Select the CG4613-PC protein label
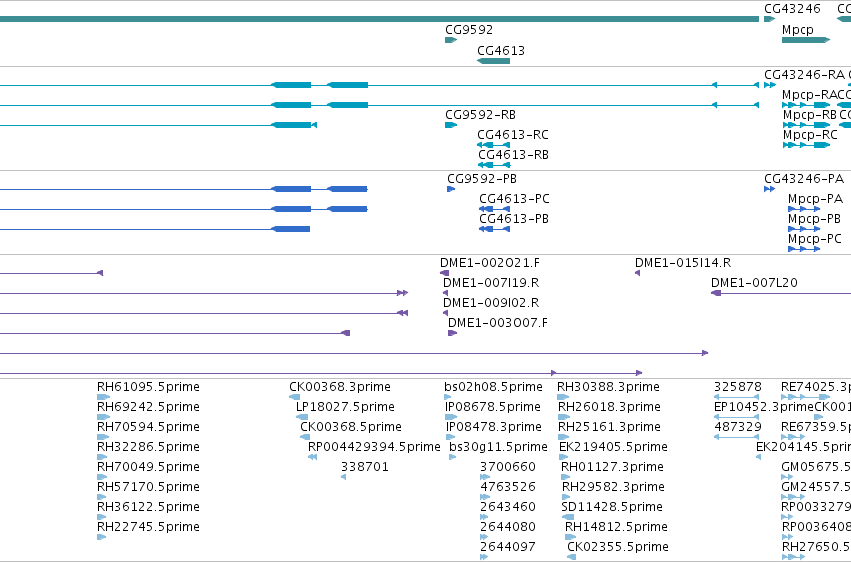 pos(515,199)
